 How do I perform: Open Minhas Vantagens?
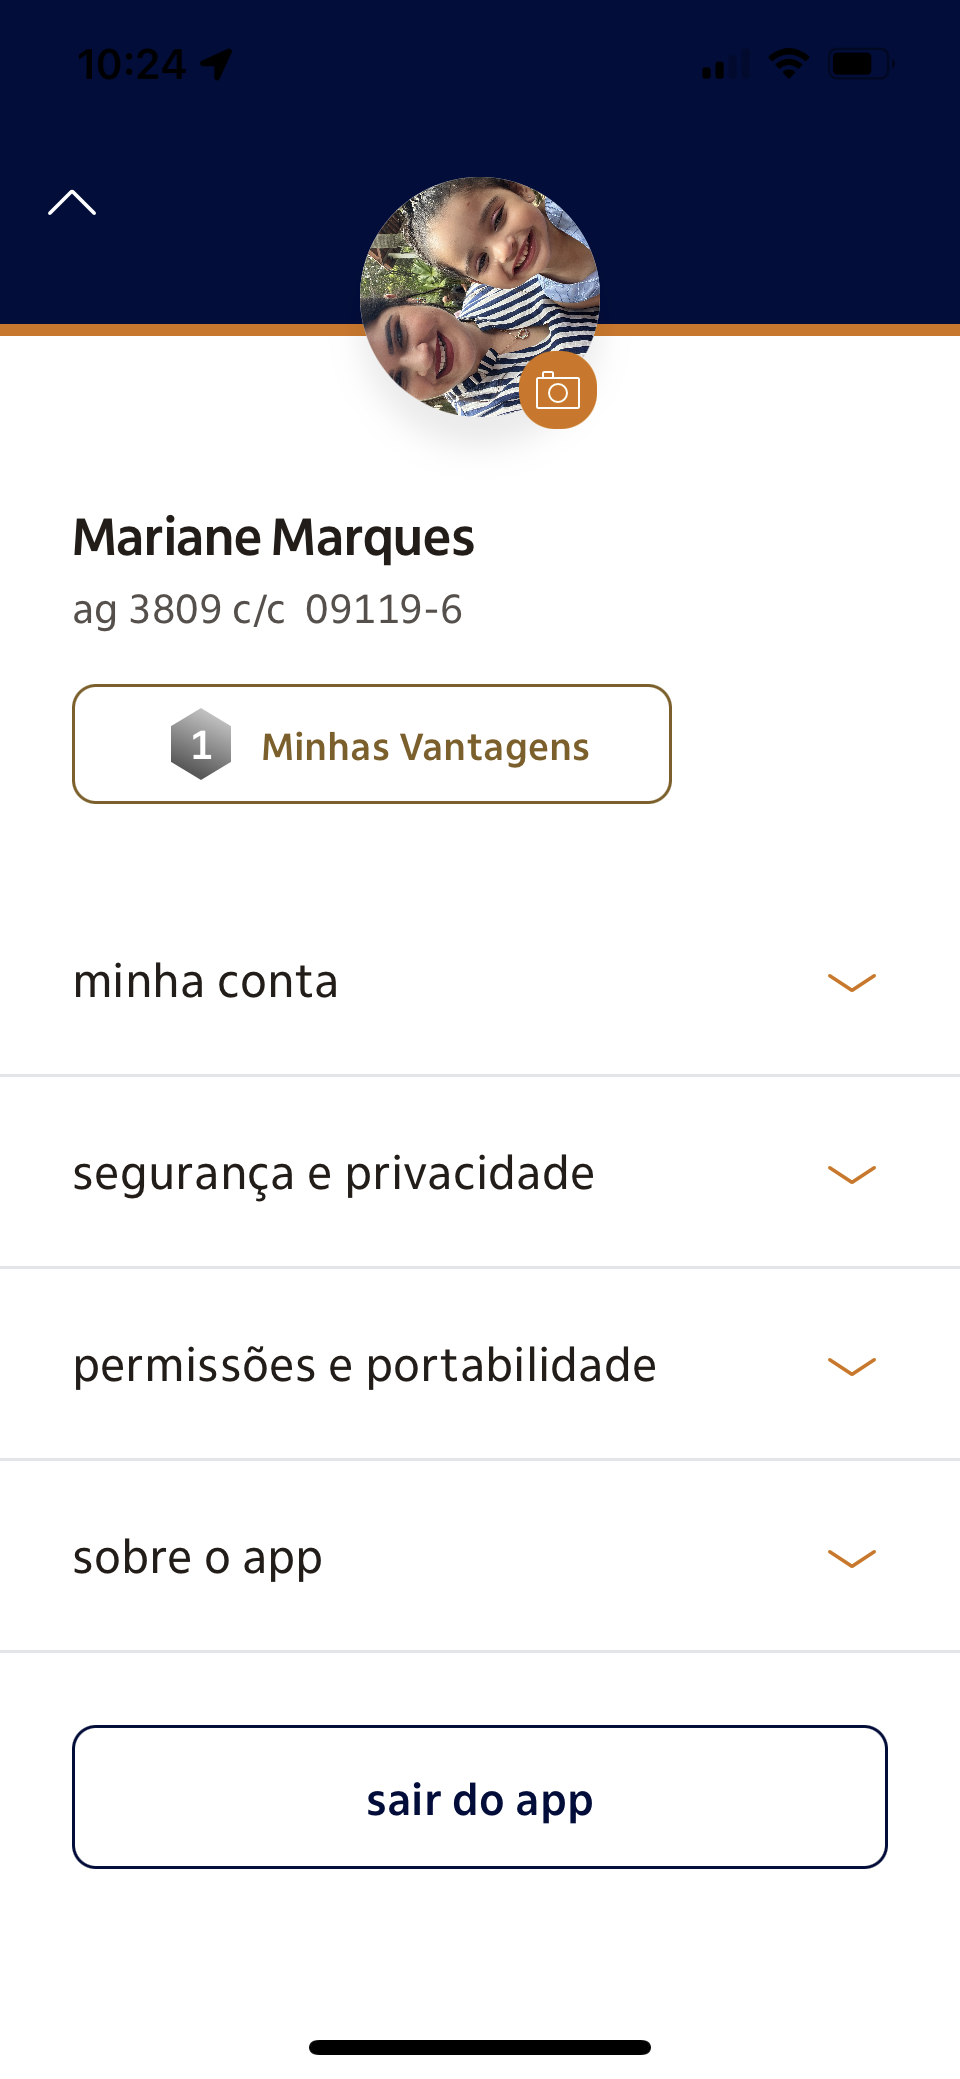click(424, 746)
